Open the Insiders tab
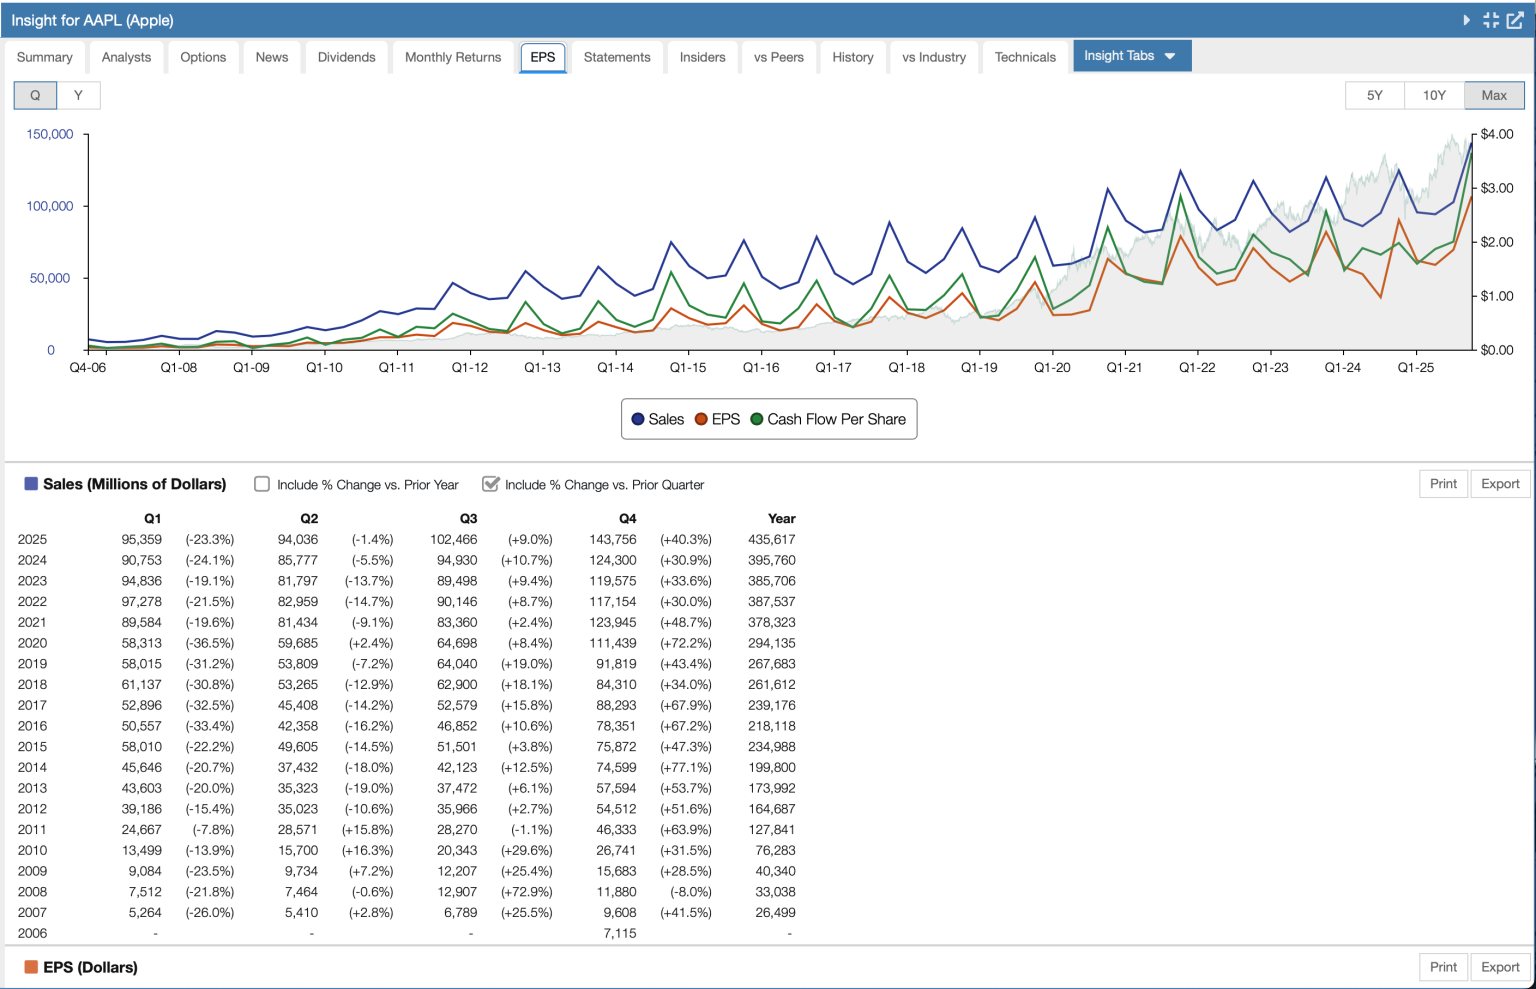1536x989 pixels. (x=703, y=57)
